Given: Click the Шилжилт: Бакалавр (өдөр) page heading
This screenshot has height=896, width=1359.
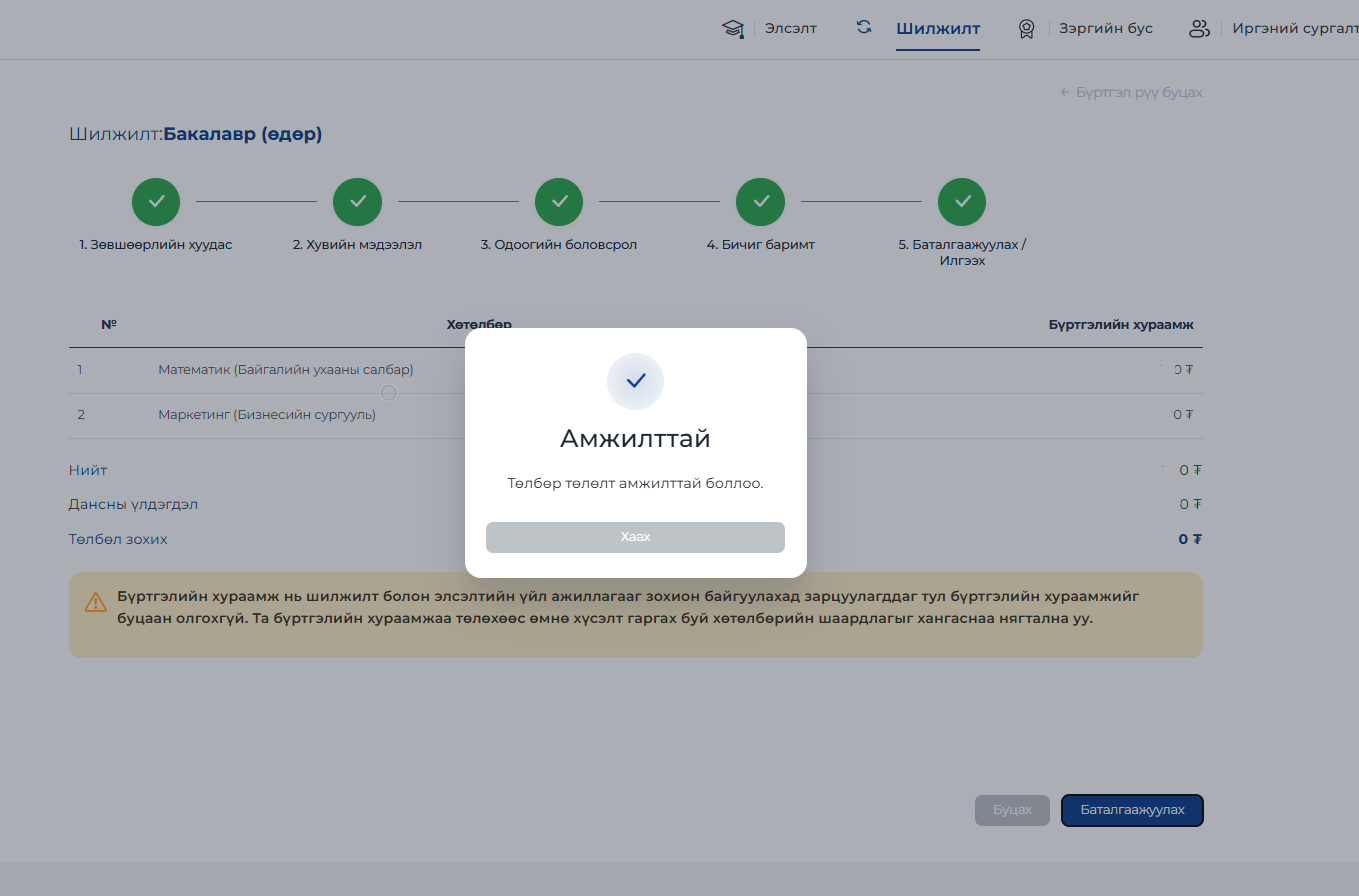Looking at the screenshot, I should pyautogui.click(x=196, y=134).
